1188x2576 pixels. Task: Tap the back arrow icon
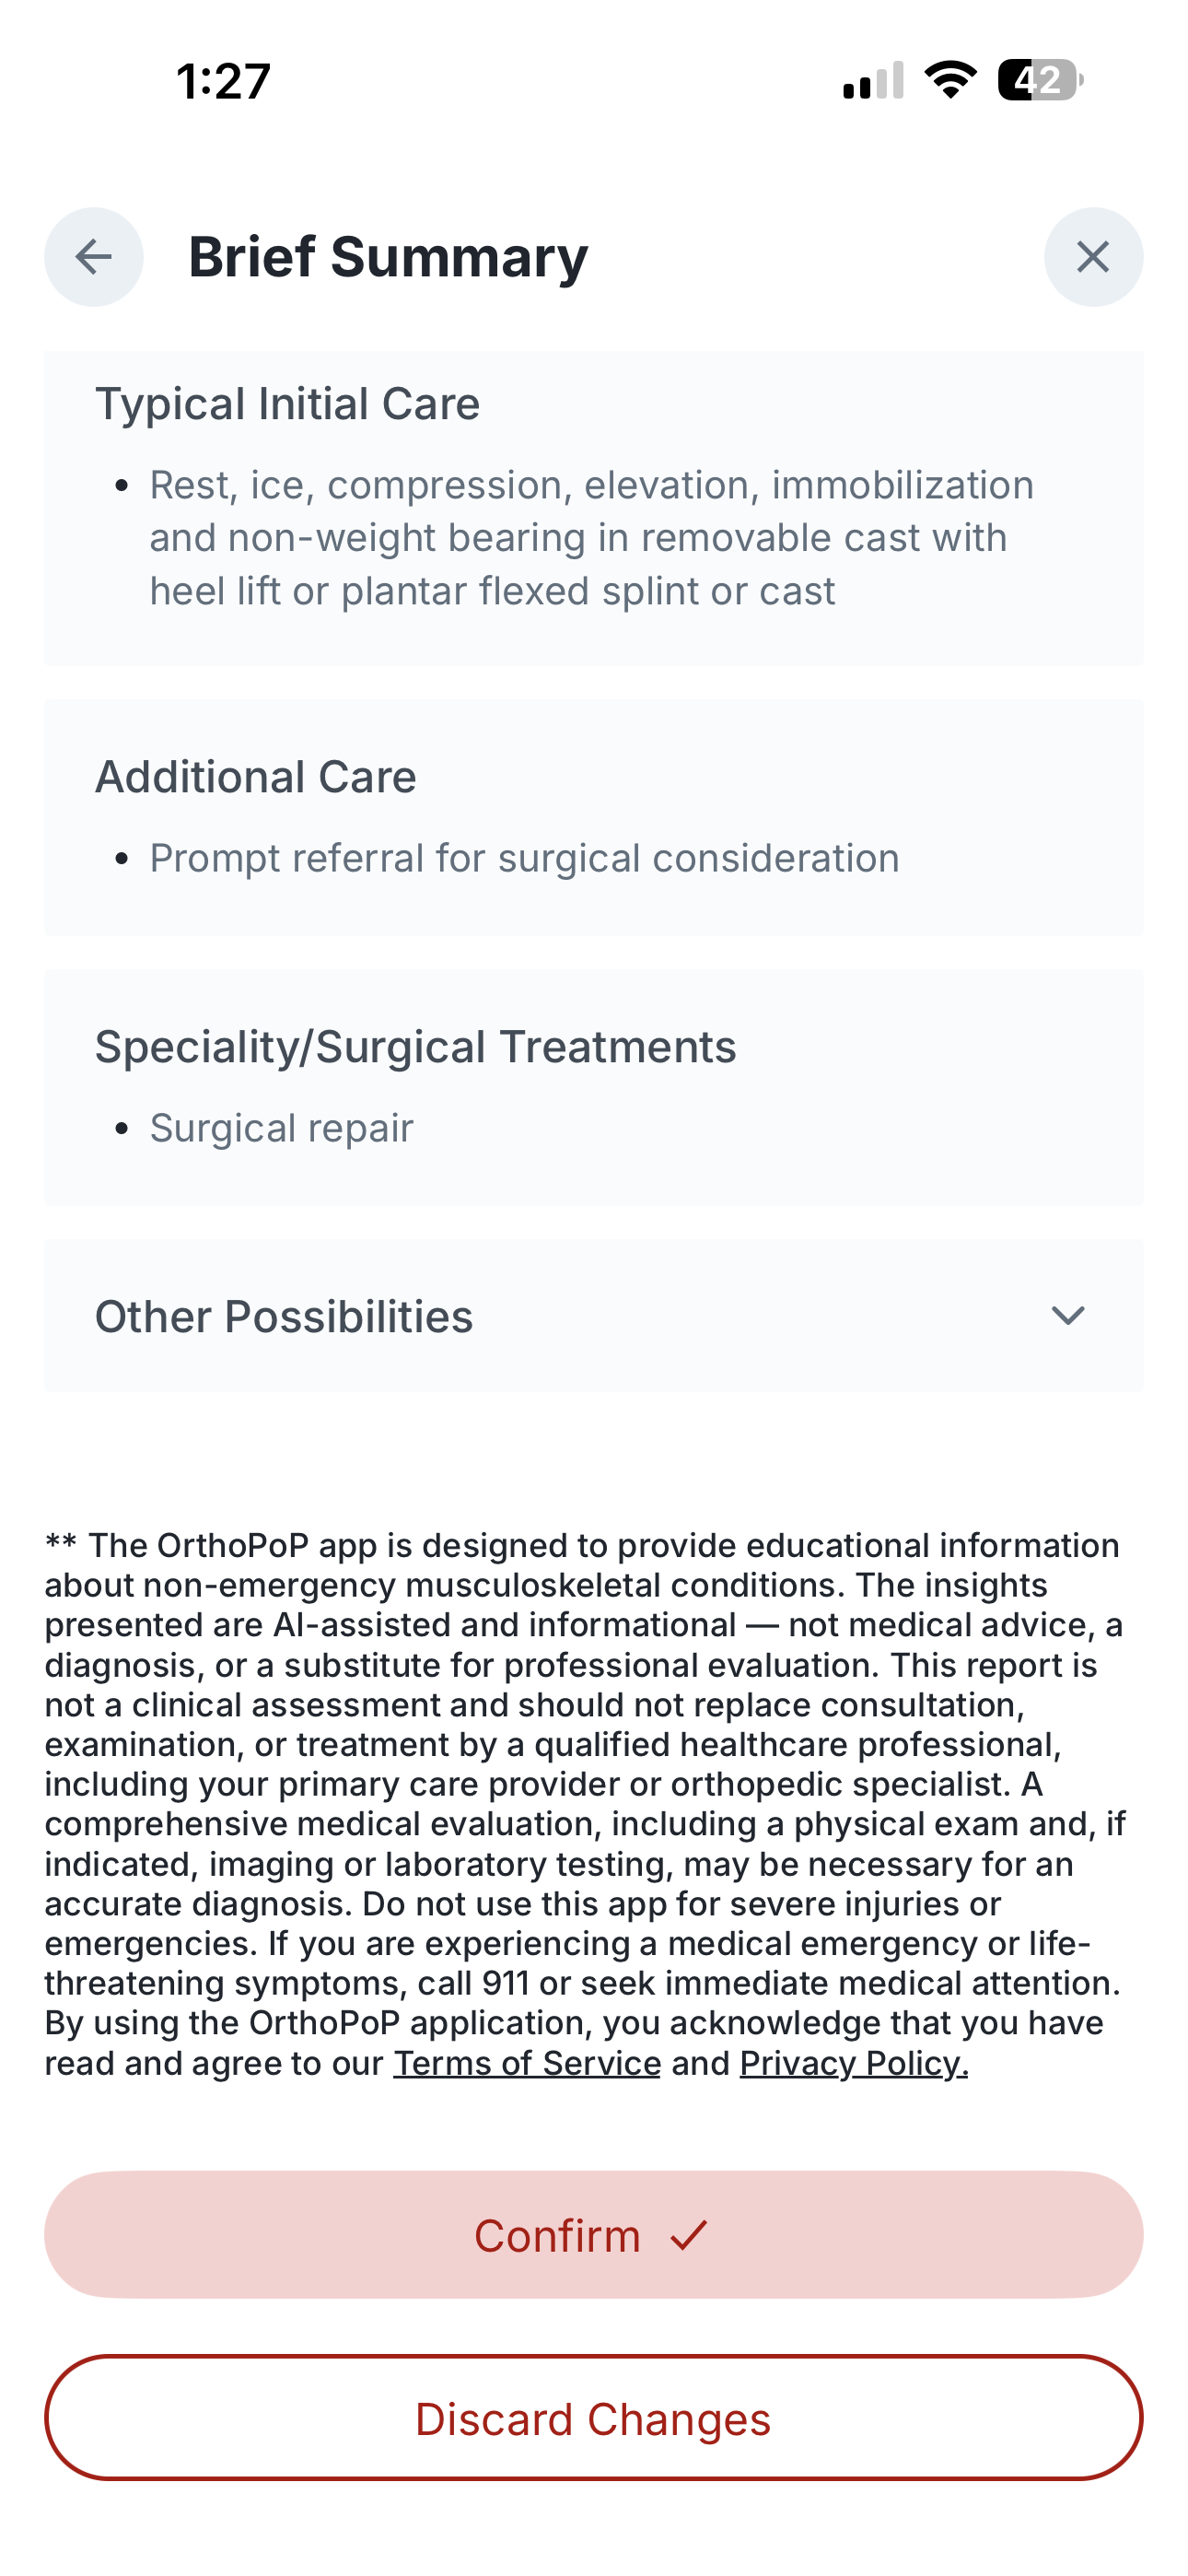[x=94, y=257]
